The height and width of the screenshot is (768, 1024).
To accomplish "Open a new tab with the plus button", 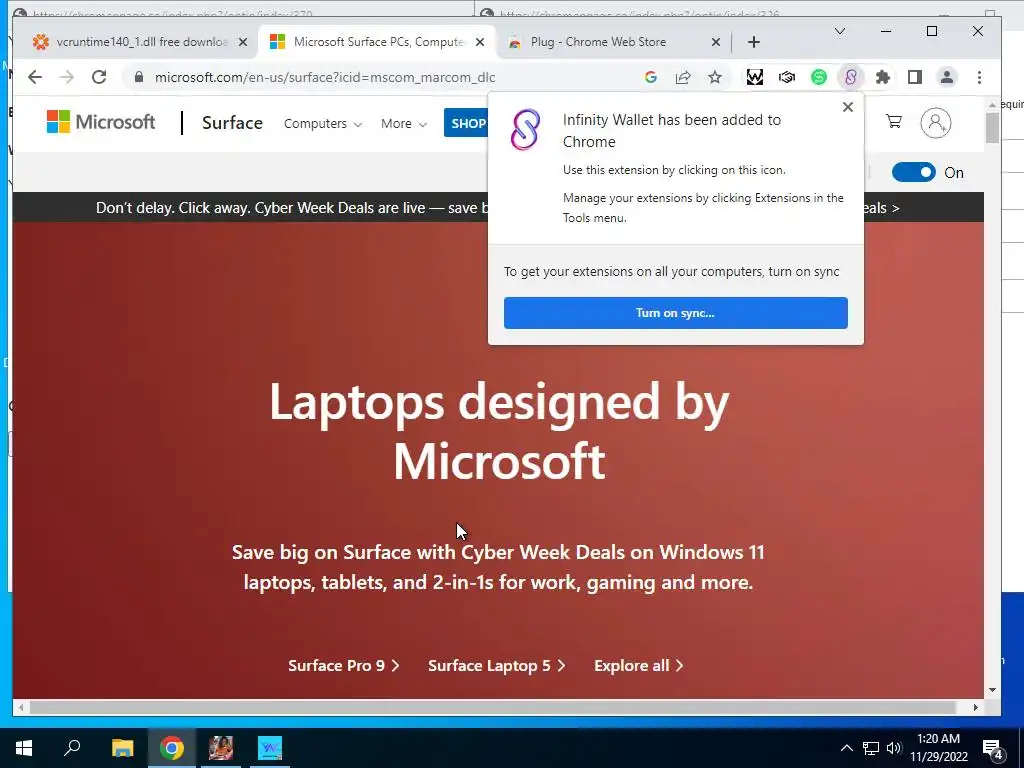I will coord(754,42).
